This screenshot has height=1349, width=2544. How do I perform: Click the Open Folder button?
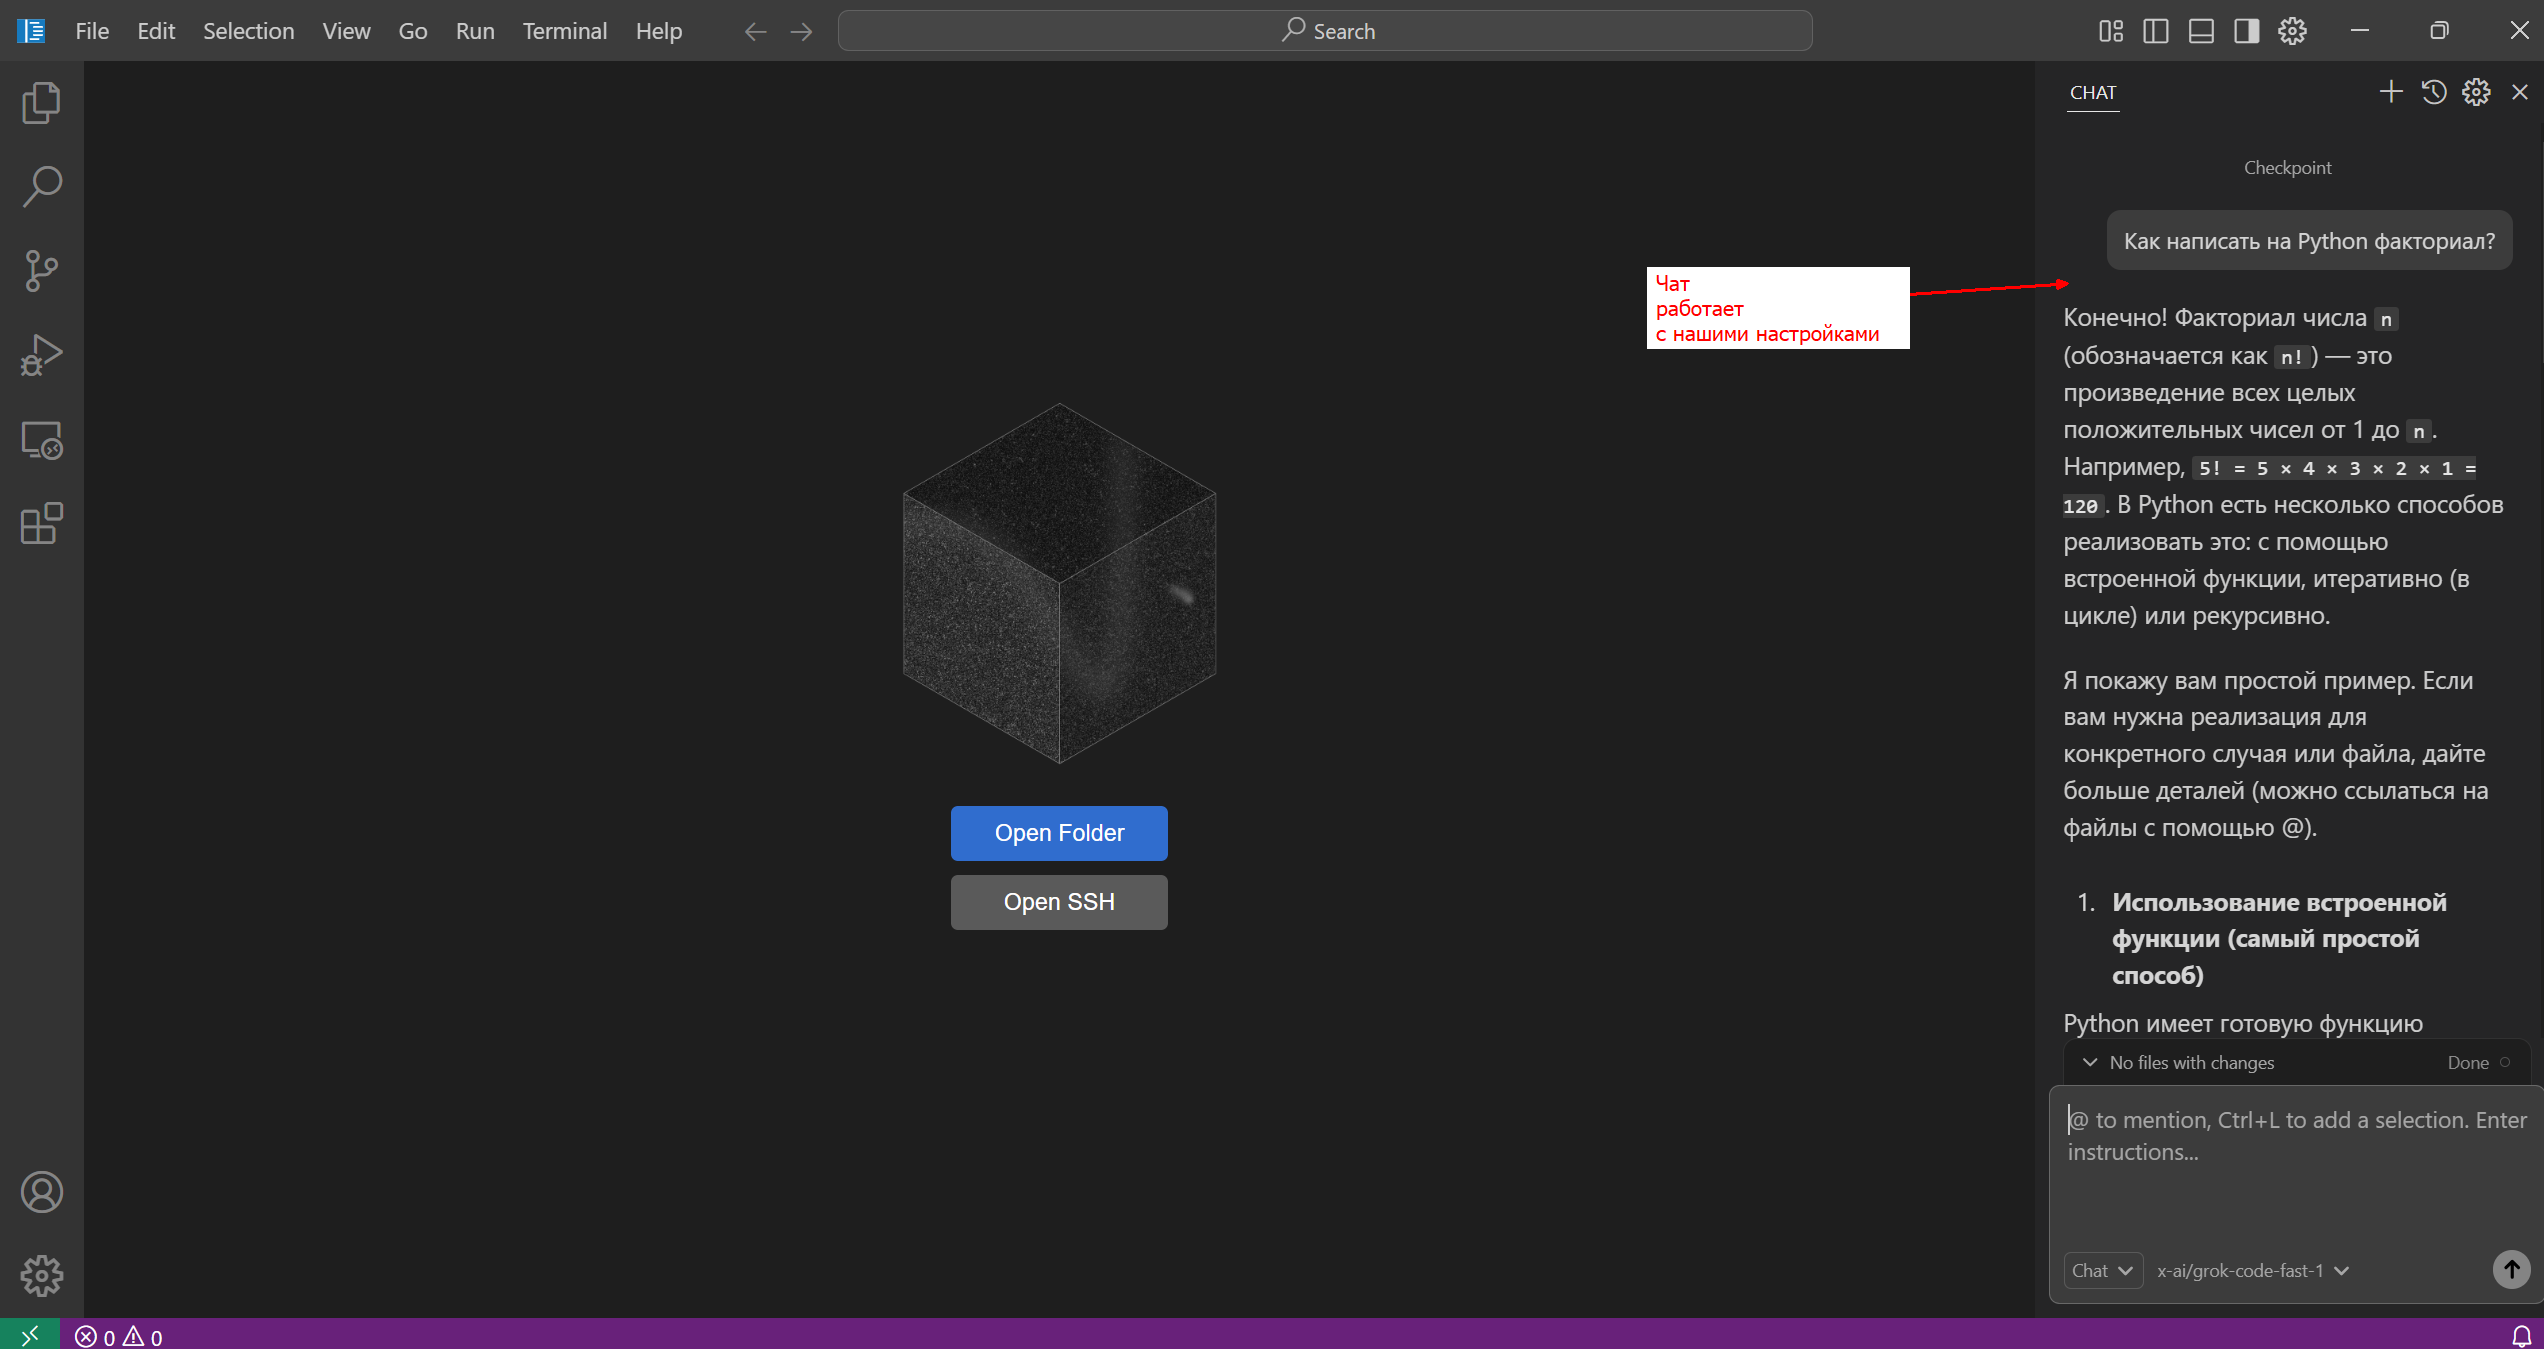click(x=1059, y=833)
